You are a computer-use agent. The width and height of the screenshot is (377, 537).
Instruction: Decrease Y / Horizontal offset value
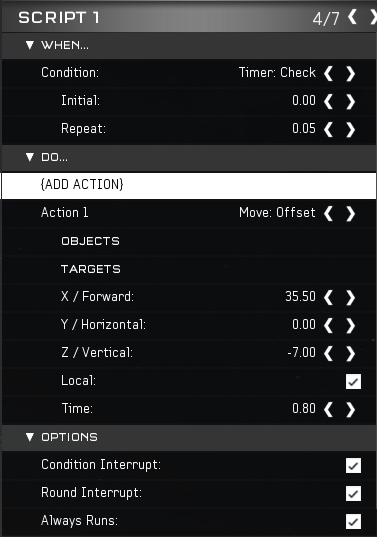click(x=328, y=325)
